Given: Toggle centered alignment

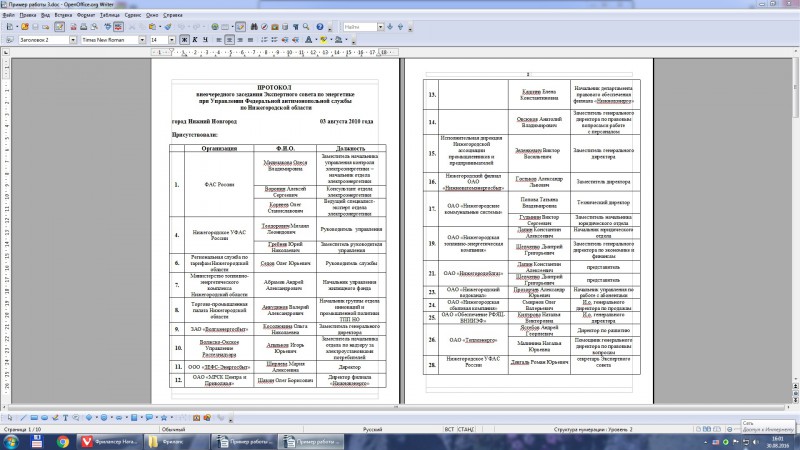Looking at the screenshot, I should coord(230,40).
